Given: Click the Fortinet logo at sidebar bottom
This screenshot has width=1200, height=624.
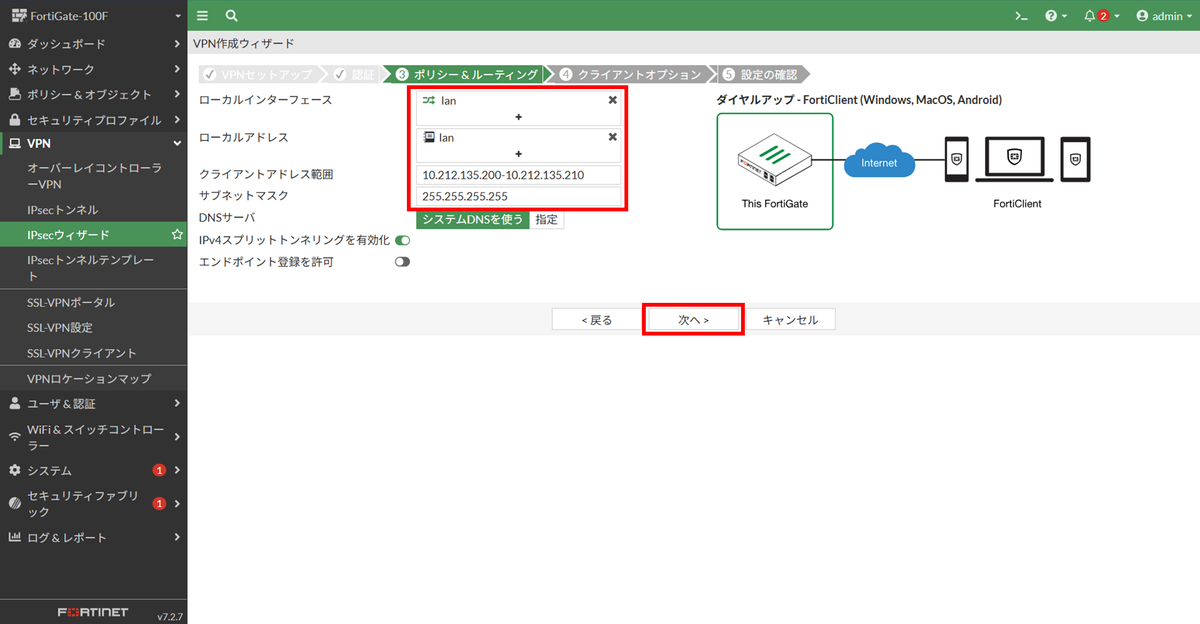Looking at the screenshot, I should [x=92, y=612].
